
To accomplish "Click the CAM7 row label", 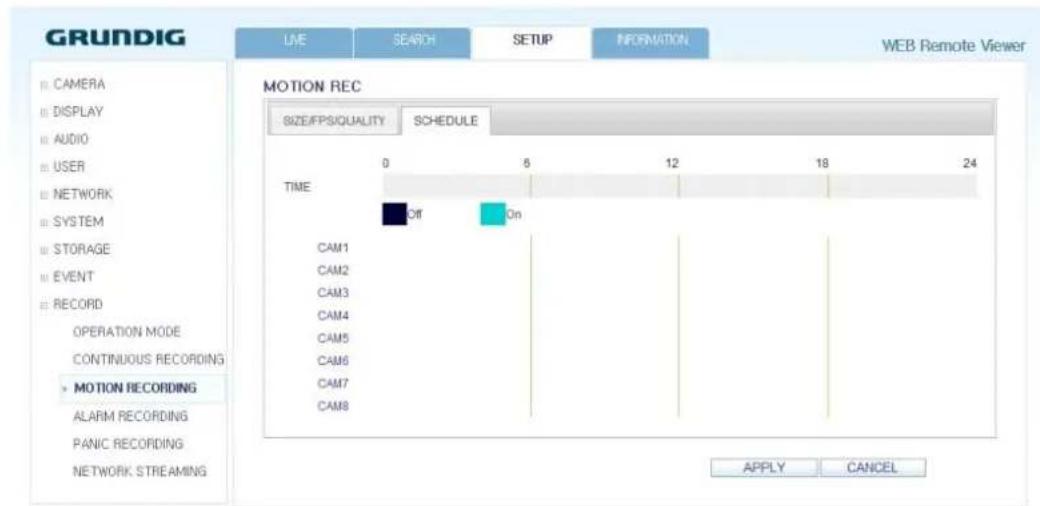I will coord(334,383).
